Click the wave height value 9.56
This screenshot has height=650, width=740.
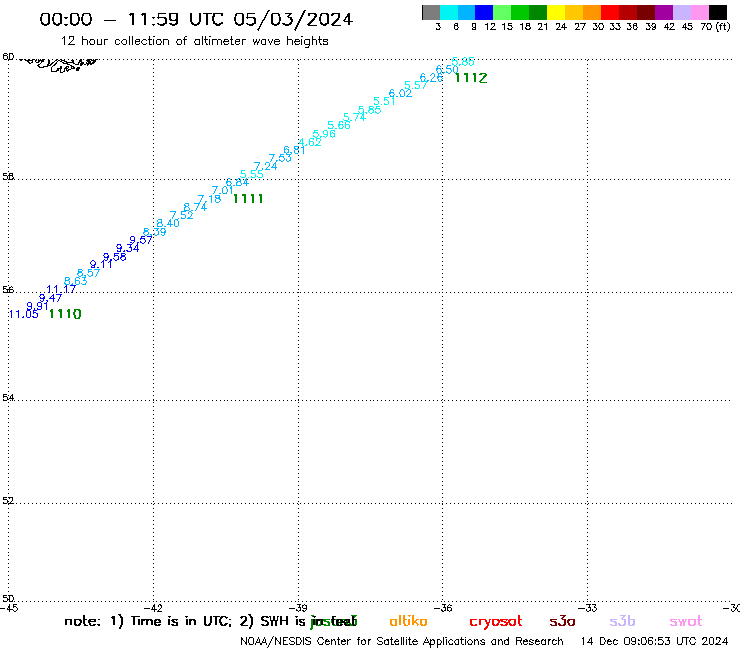[115, 257]
